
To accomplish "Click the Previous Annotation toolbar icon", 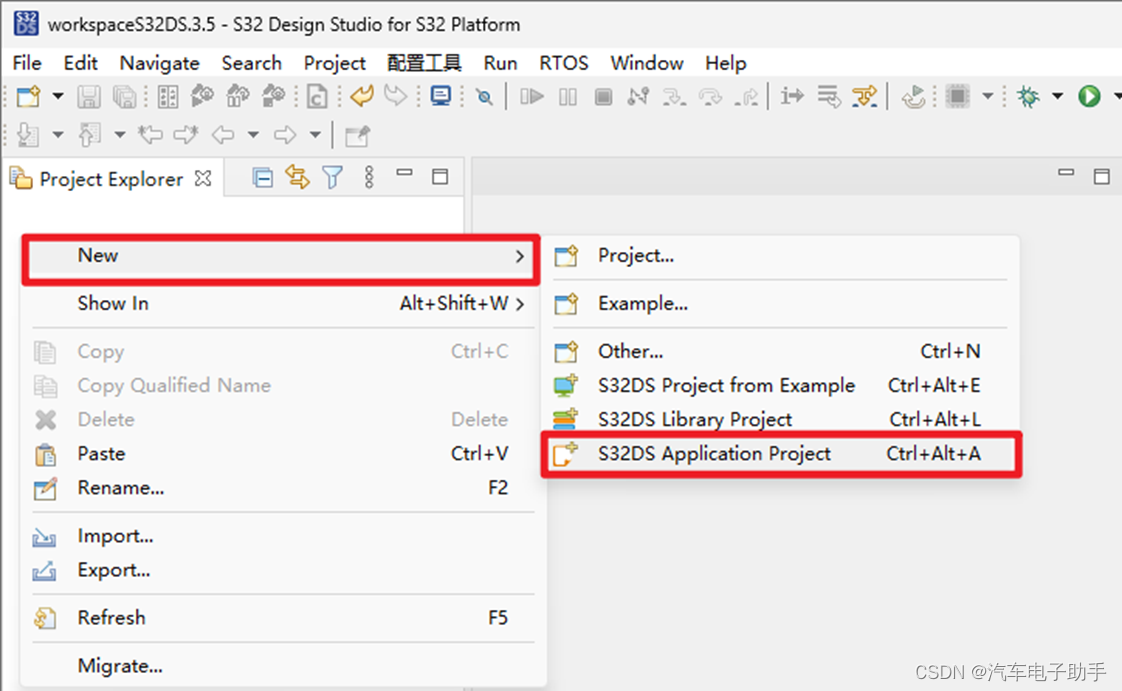I will tap(89, 134).
